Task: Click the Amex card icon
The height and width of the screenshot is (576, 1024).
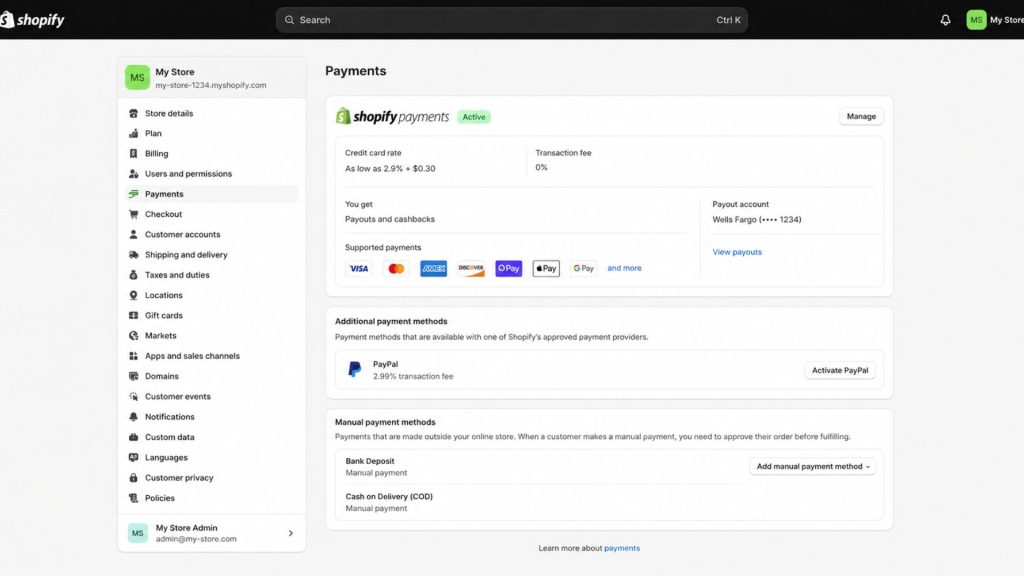Action: click(x=433, y=268)
